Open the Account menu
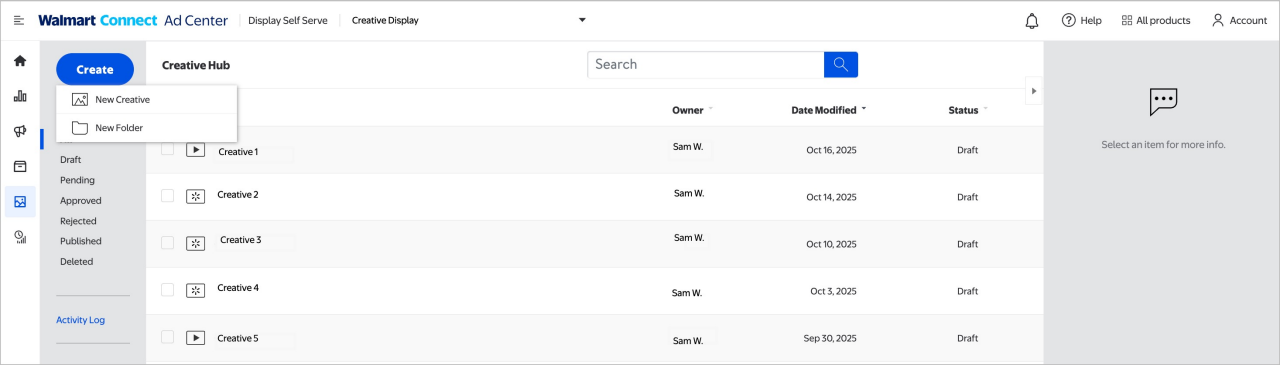Viewport: 1280px width, 365px height. [x=1239, y=20]
